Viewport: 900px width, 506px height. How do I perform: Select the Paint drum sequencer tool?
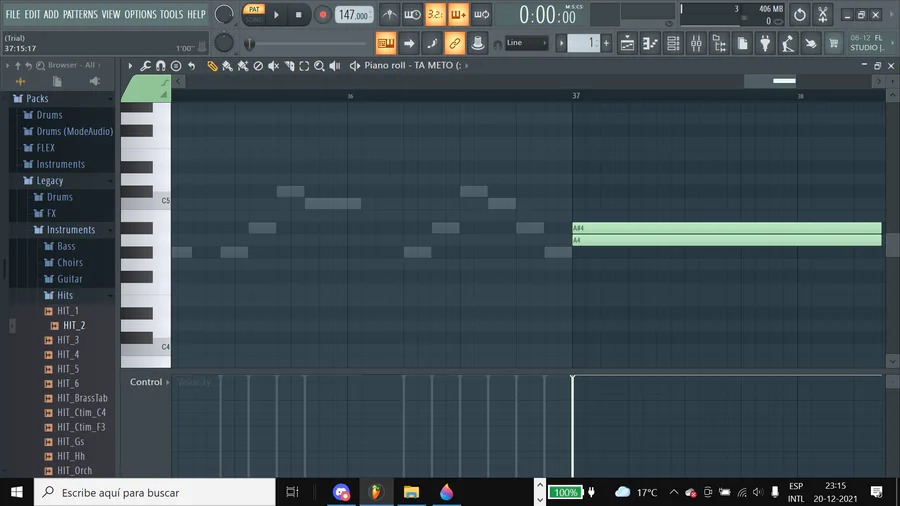[243, 66]
